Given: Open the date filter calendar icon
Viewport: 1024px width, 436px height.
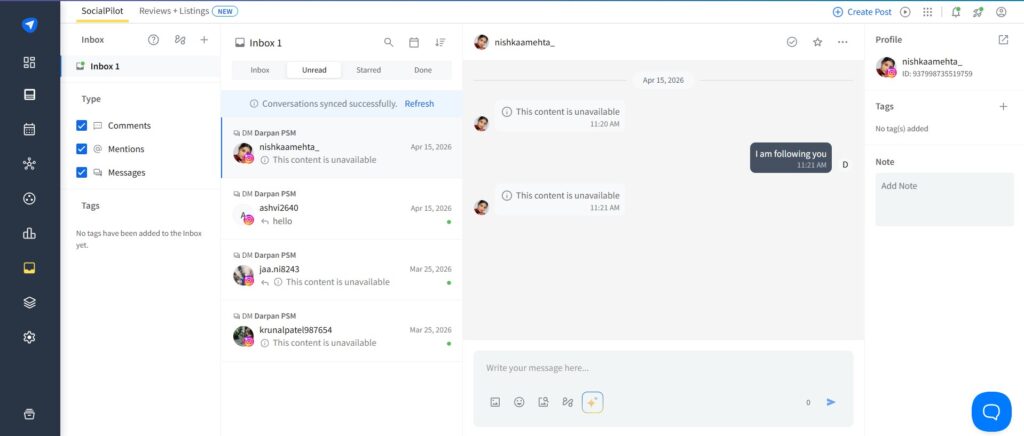Looking at the screenshot, I should click(x=414, y=42).
